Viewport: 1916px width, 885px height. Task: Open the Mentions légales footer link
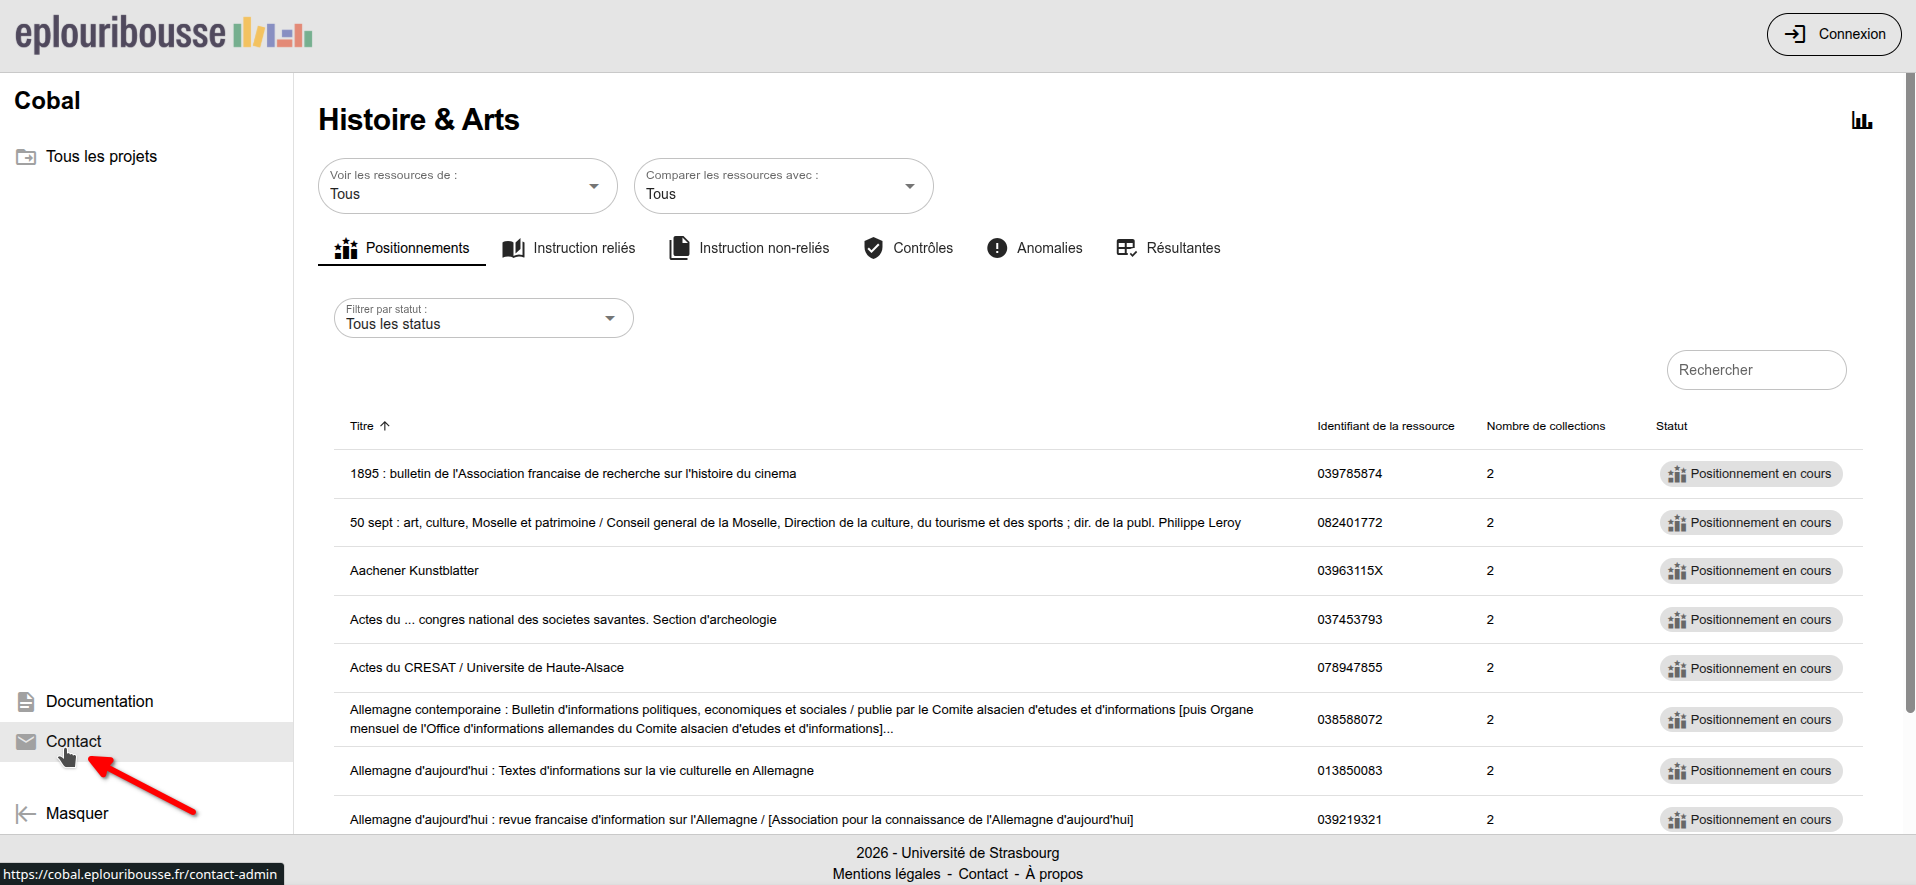pyautogui.click(x=886, y=874)
